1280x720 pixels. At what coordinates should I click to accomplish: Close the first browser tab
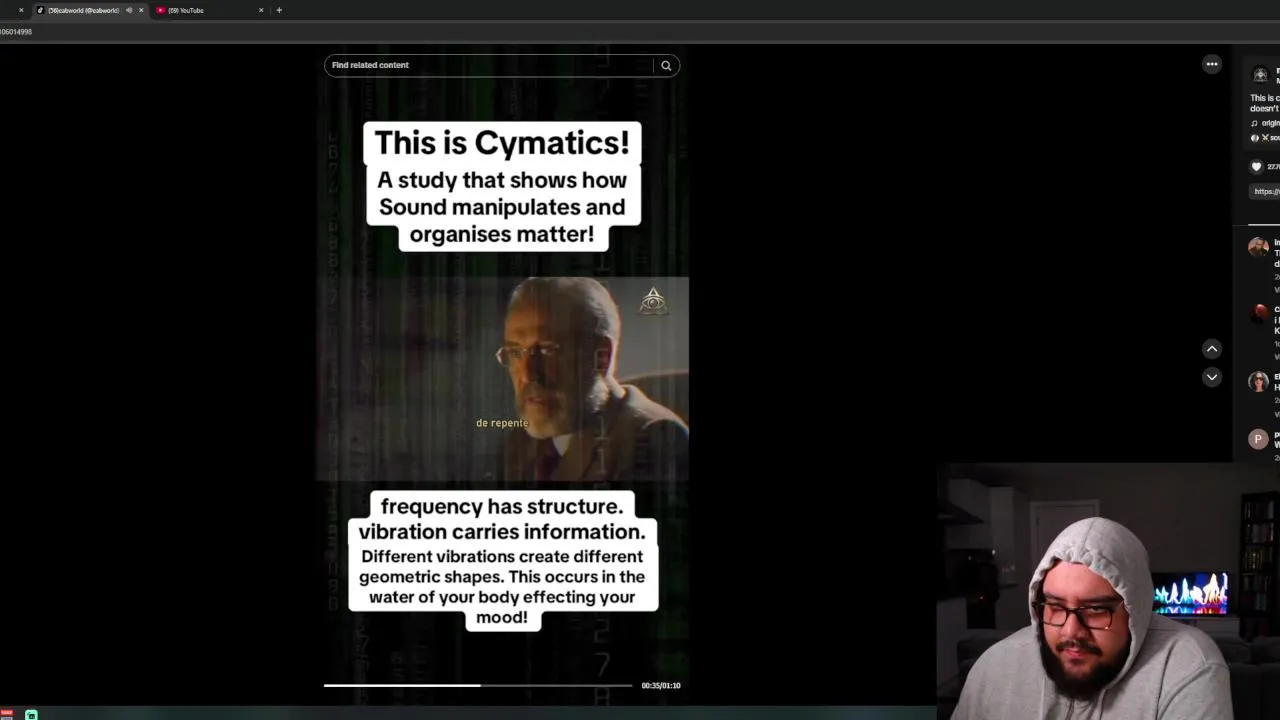(x=21, y=10)
